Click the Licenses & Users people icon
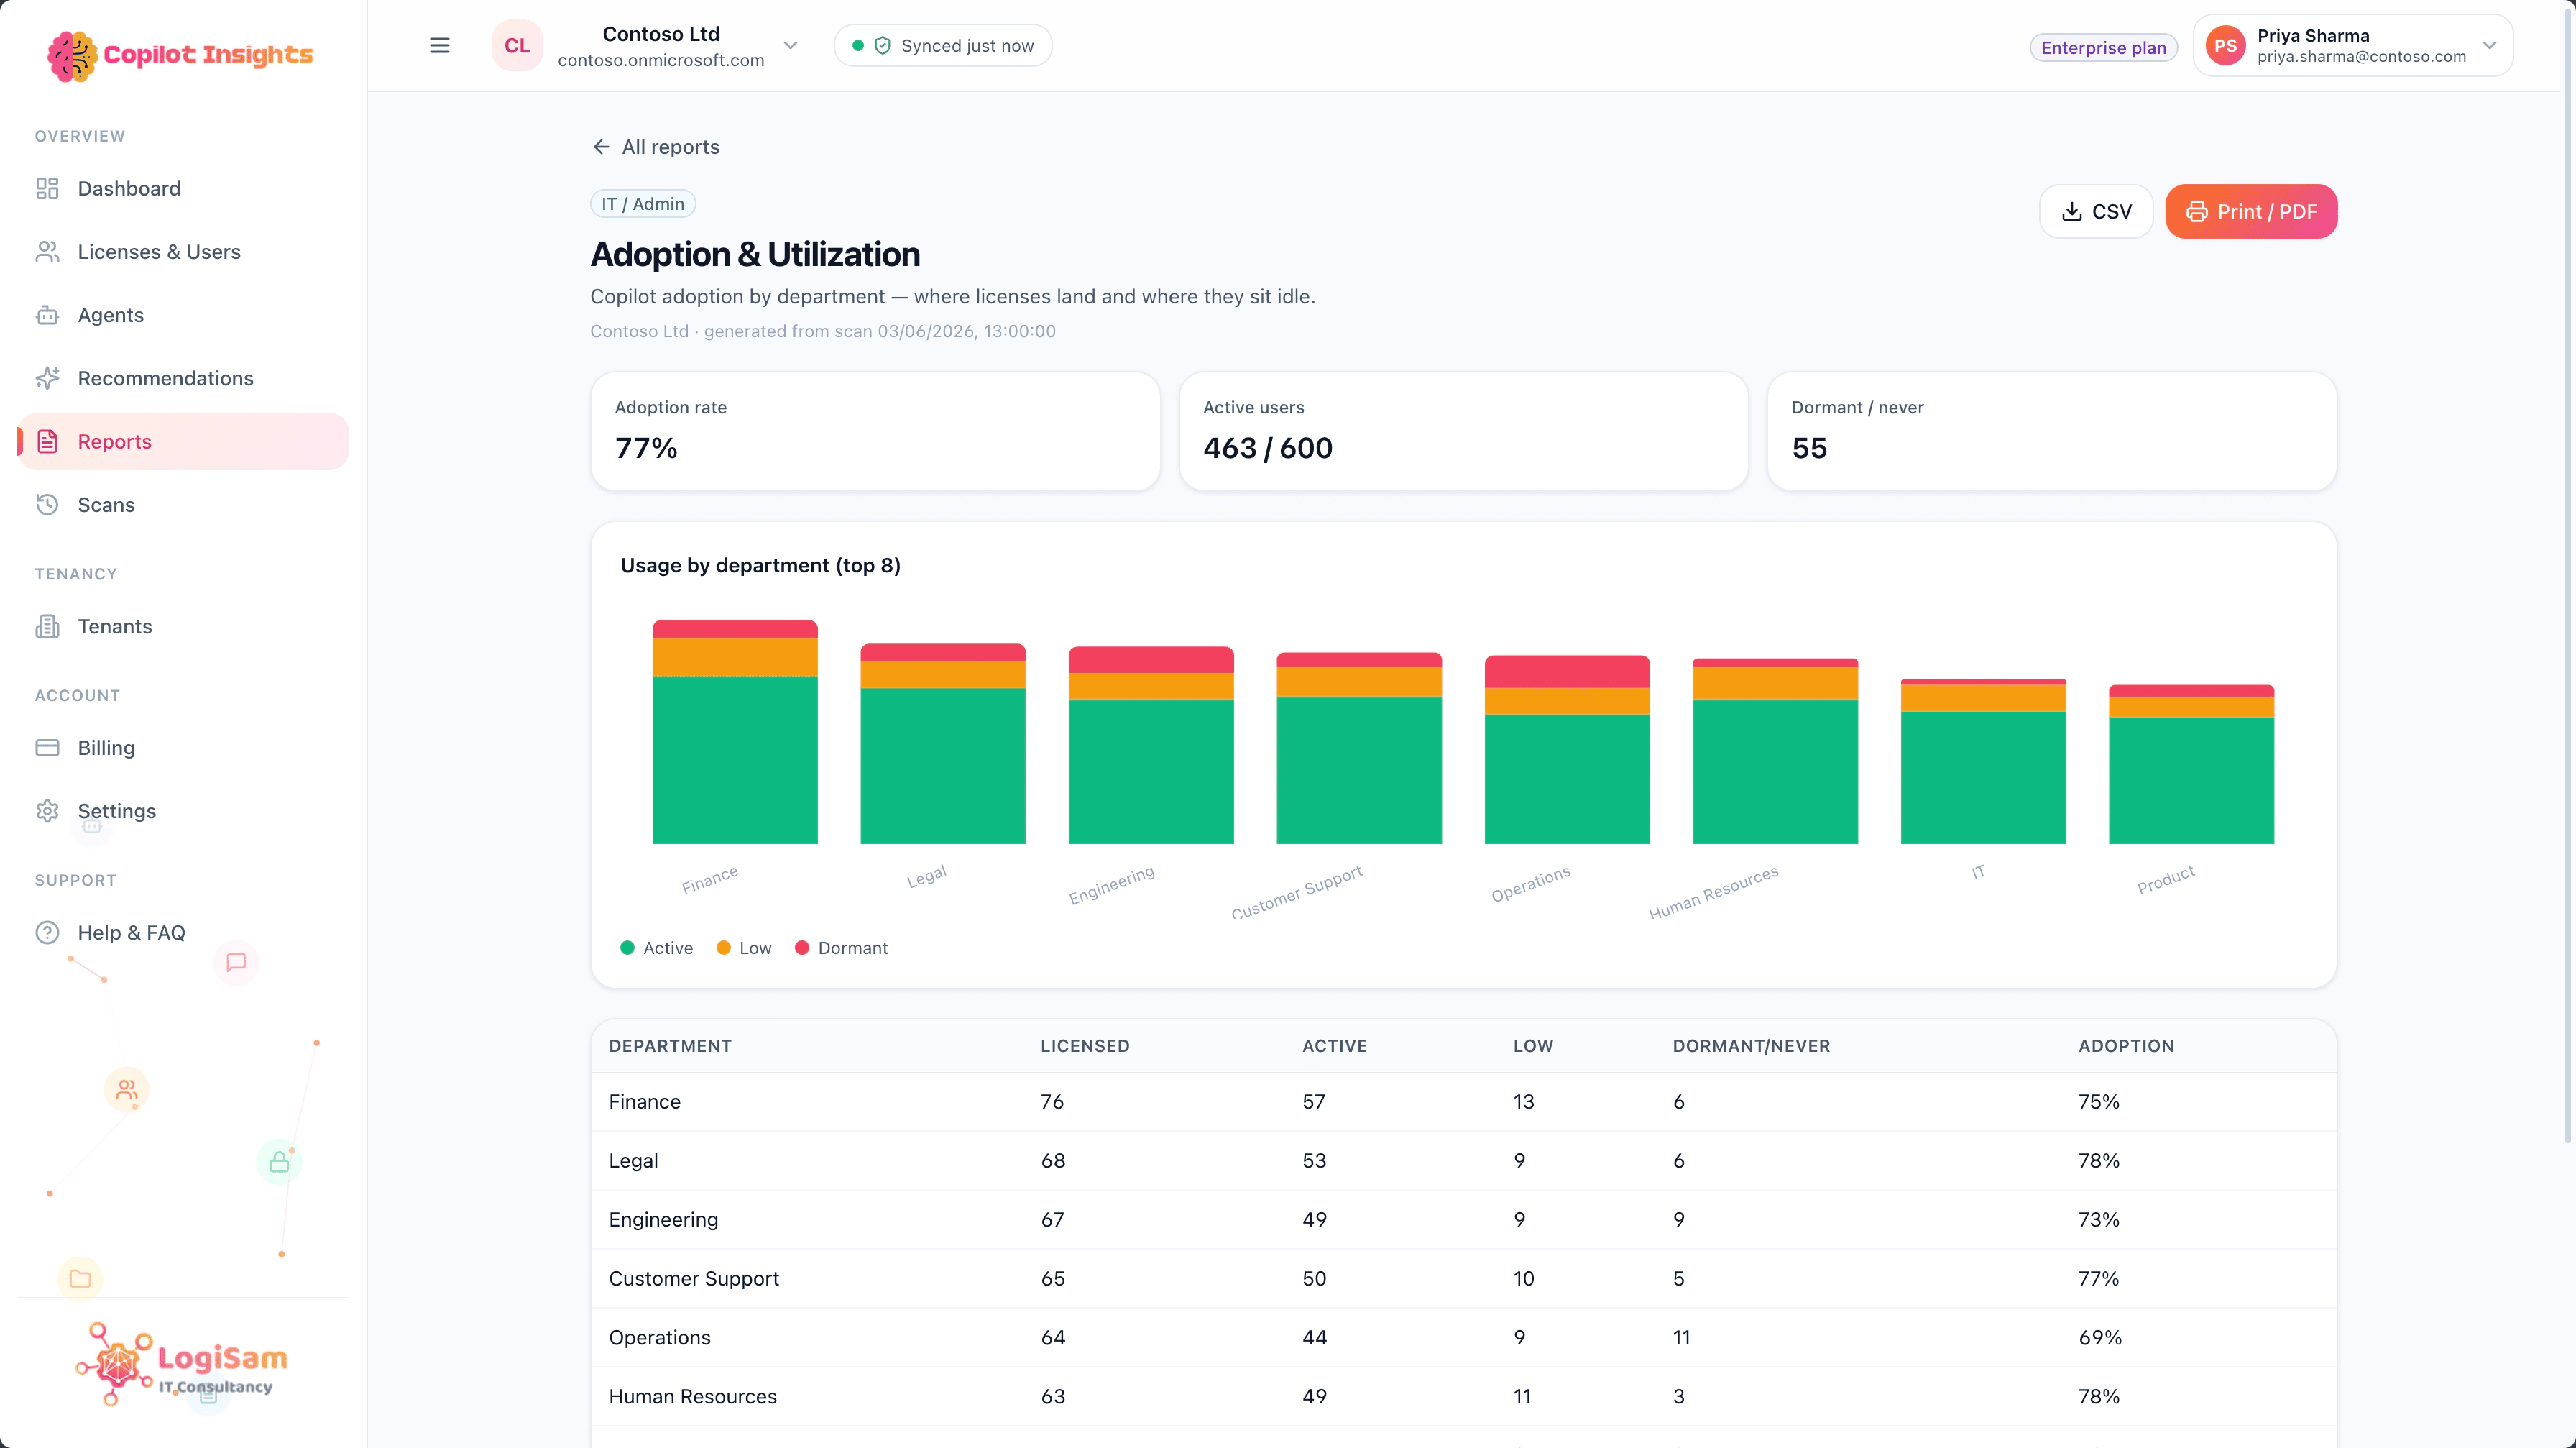This screenshot has width=2576, height=1448. (x=47, y=251)
